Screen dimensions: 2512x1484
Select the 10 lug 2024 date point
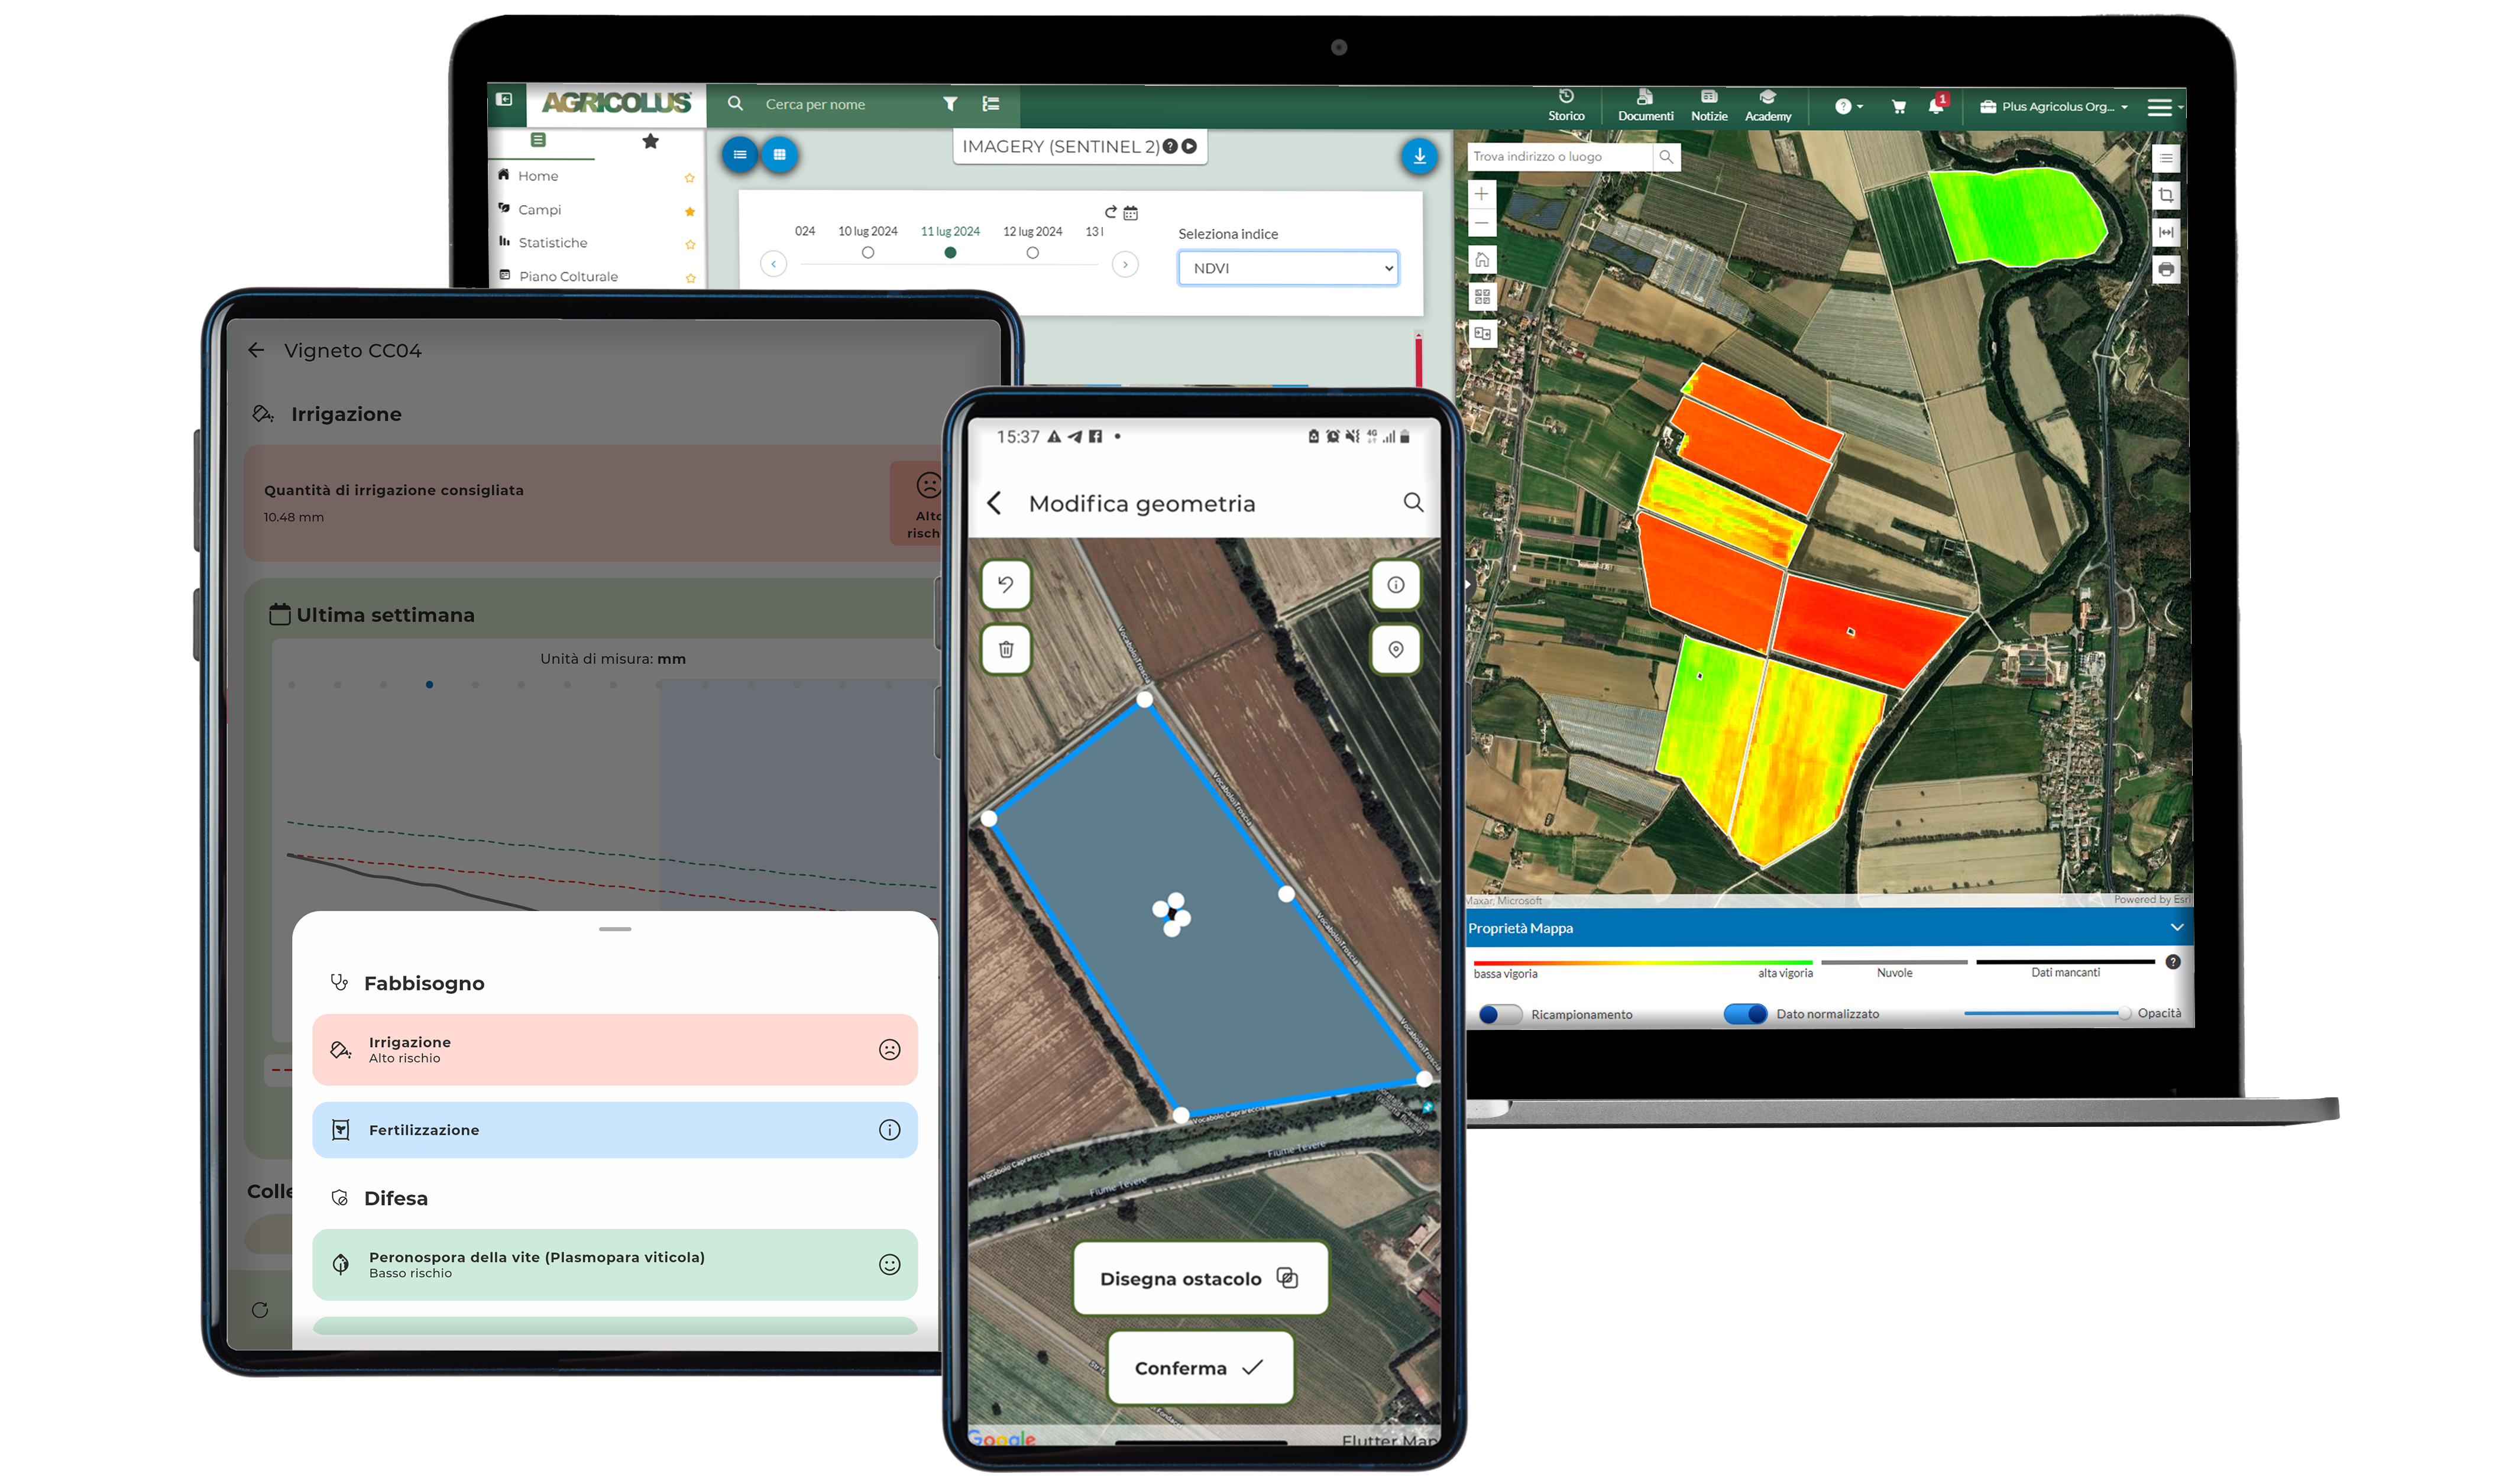(867, 253)
